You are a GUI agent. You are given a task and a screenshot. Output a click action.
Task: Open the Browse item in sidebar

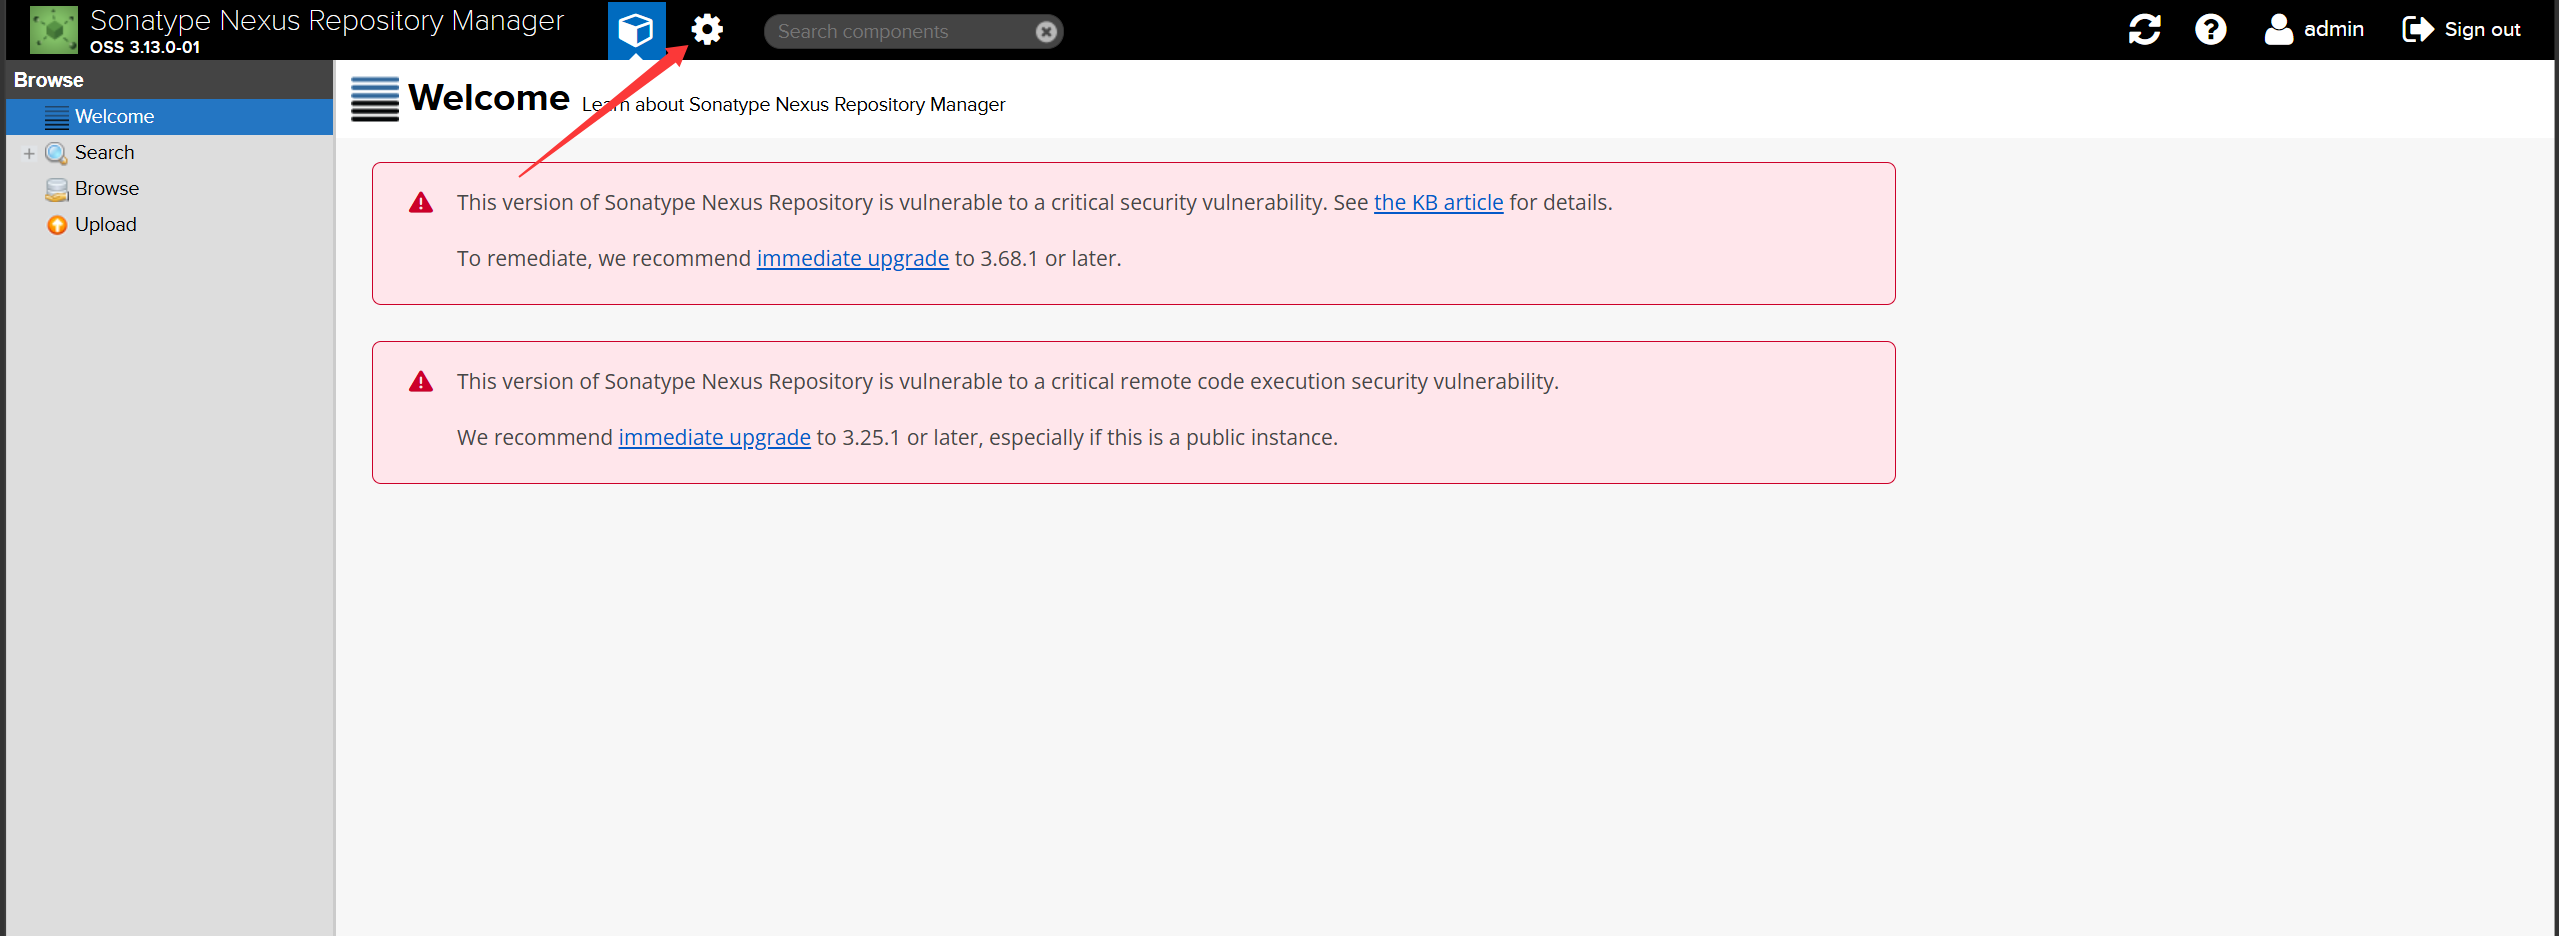pyautogui.click(x=106, y=189)
